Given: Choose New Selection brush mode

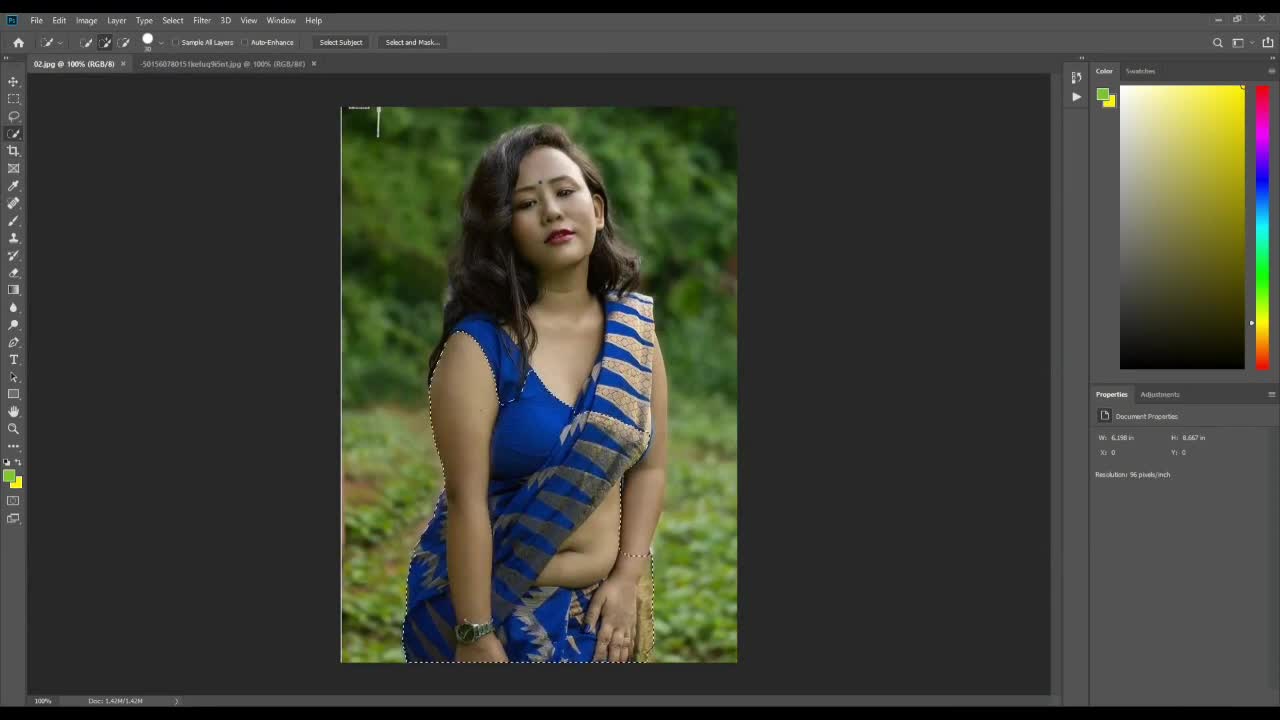Looking at the screenshot, I should coord(86,42).
